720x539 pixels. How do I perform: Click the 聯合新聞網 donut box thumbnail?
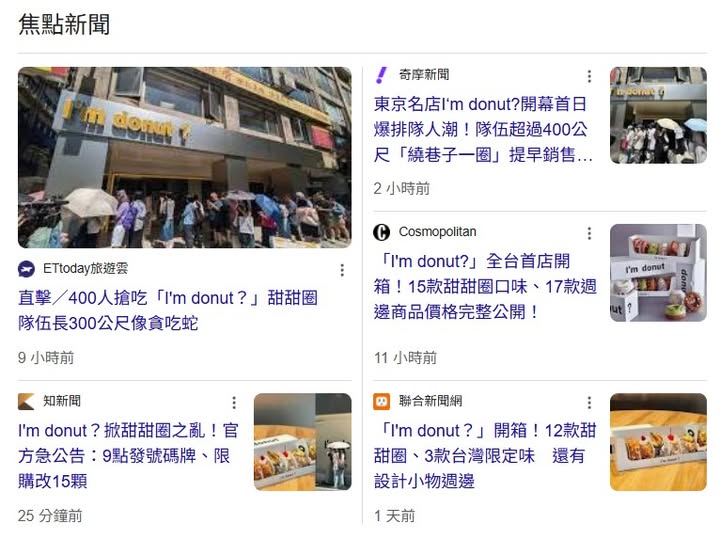click(x=658, y=442)
